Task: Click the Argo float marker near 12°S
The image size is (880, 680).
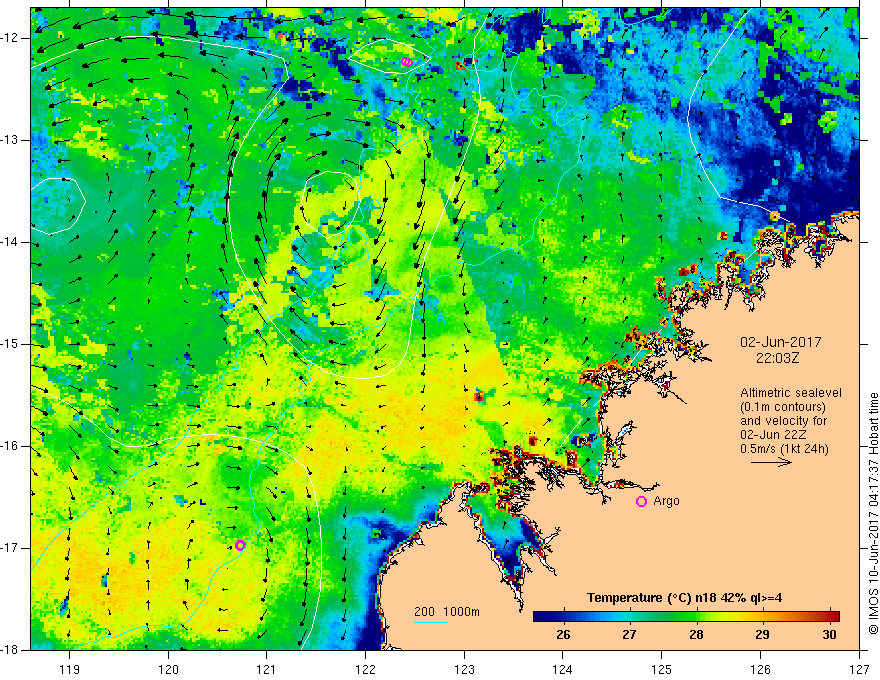Action: pos(407,62)
